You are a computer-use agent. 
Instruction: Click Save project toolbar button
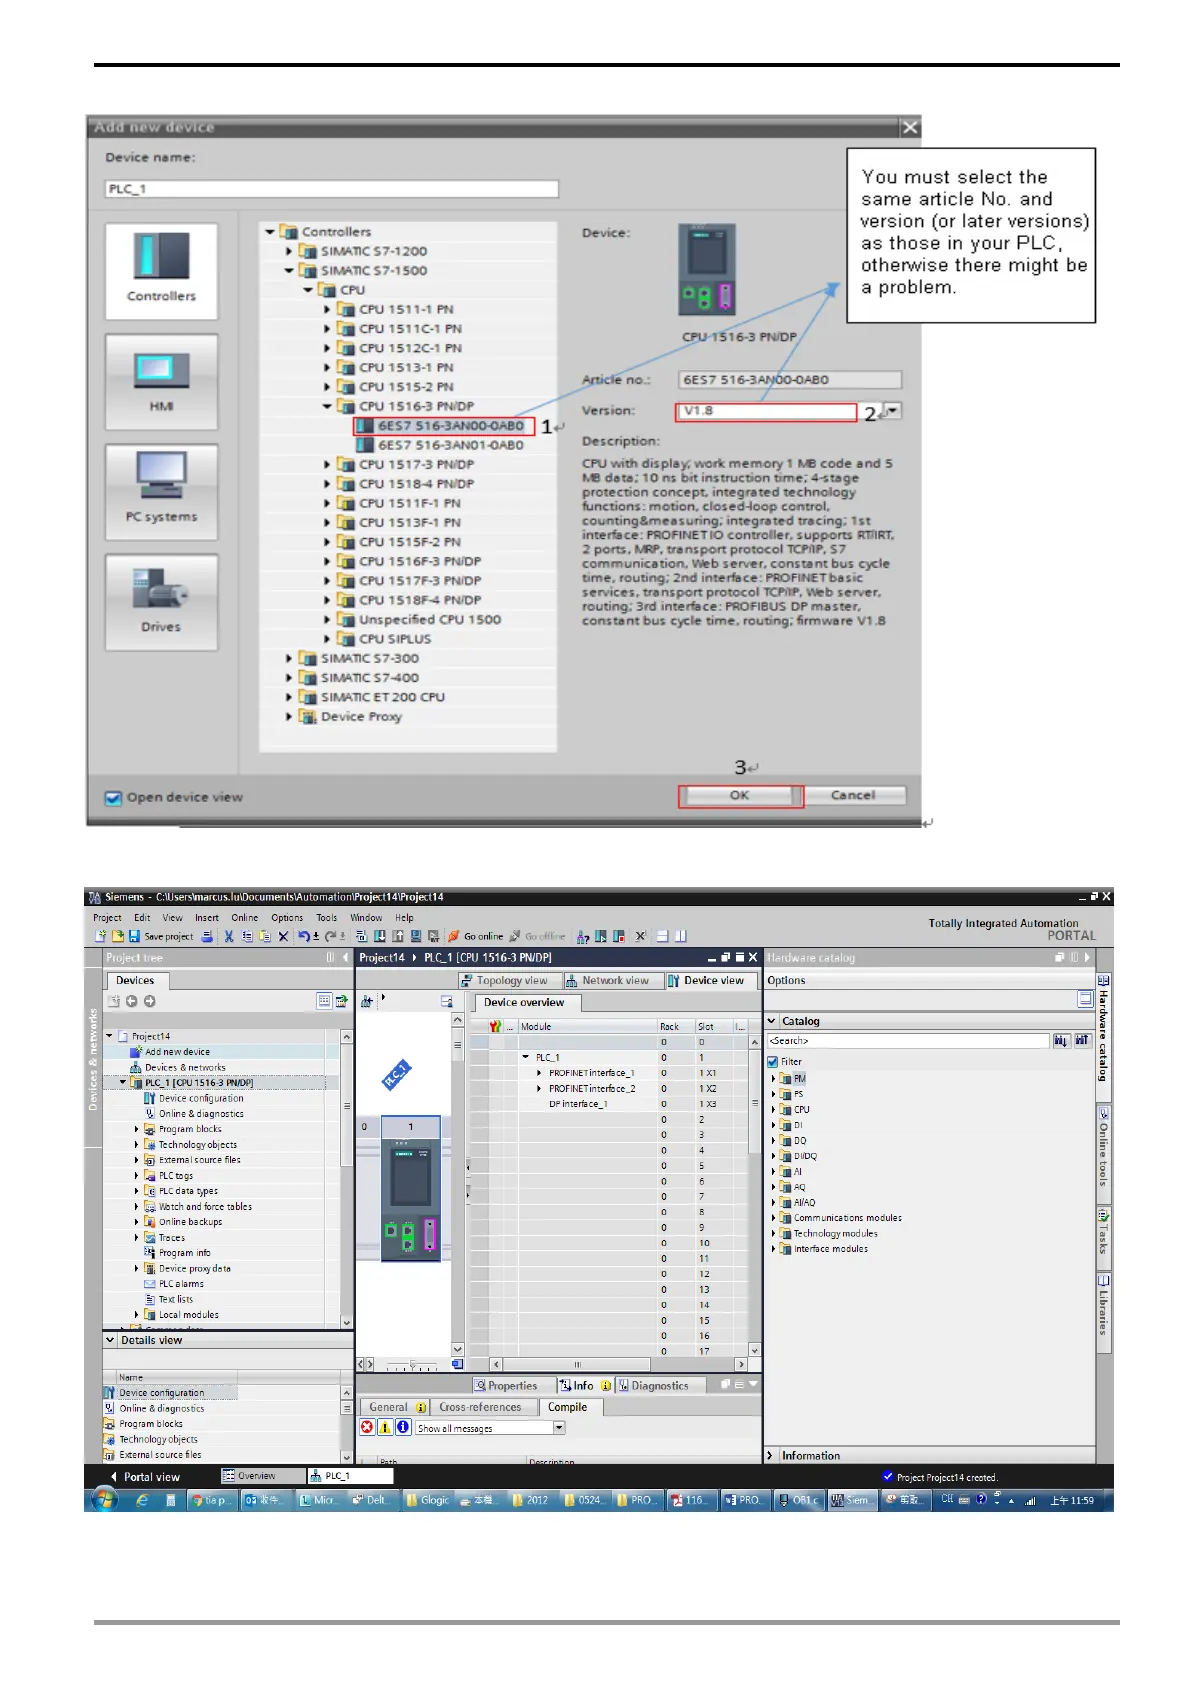pos(161,937)
